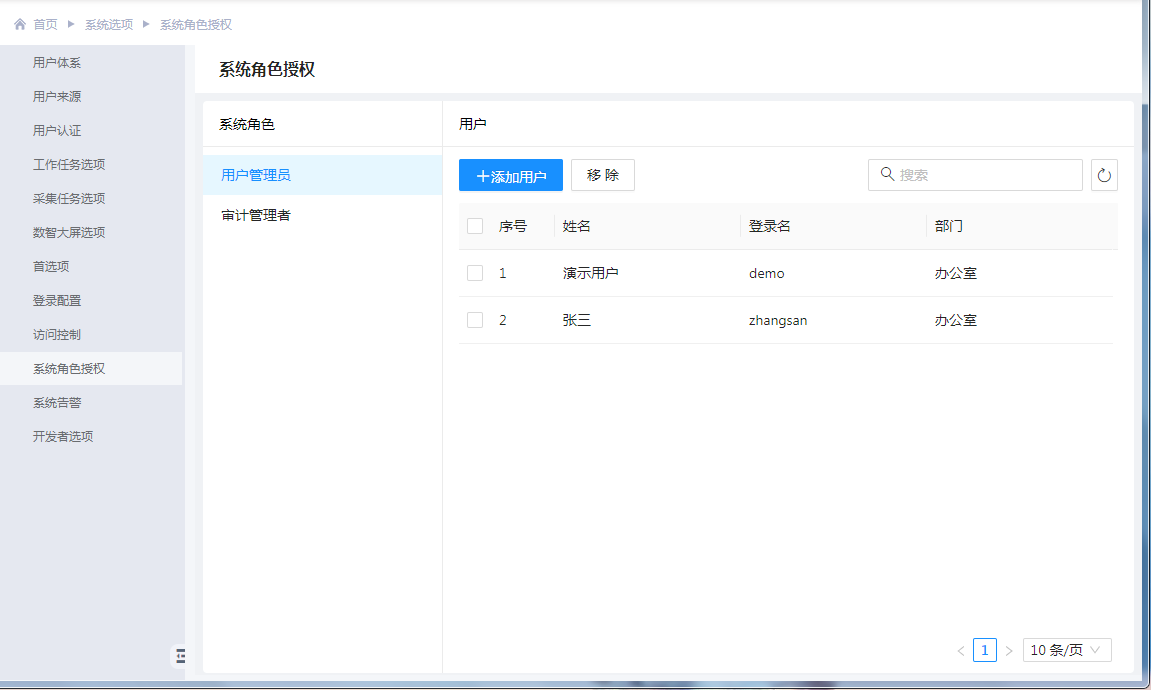Click the magnifier icon in search field
The image size is (1151, 690).
click(887, 174)
